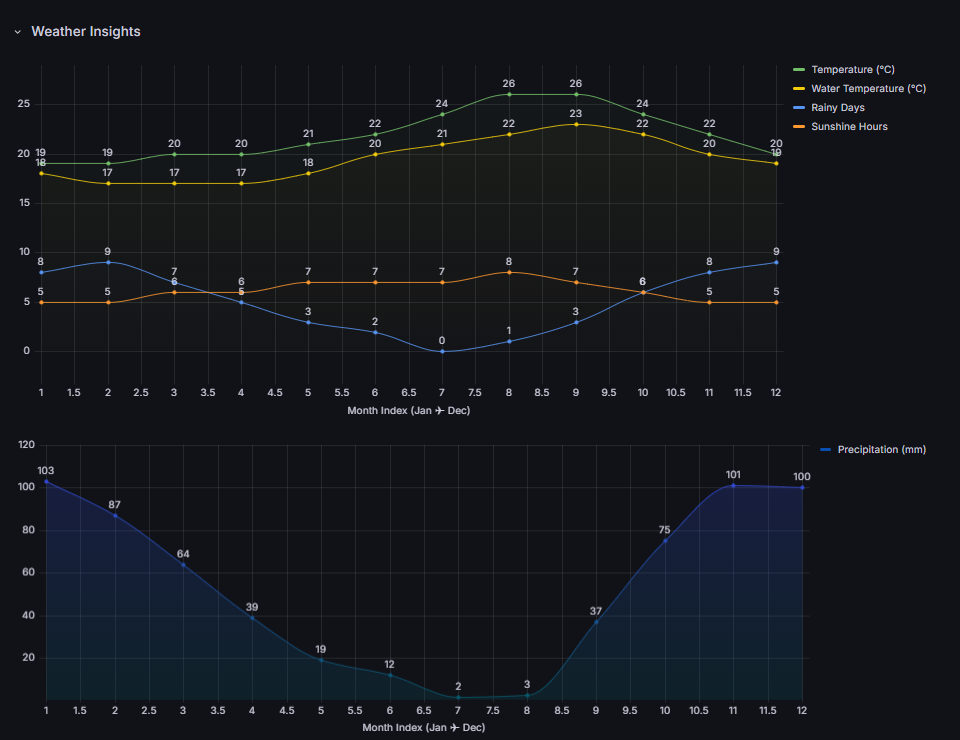Image resolution: width=960 pixels, height=740 pixels.
Task: Click Sunshine Hours 8 point at month 8
Action: (509, 272)
